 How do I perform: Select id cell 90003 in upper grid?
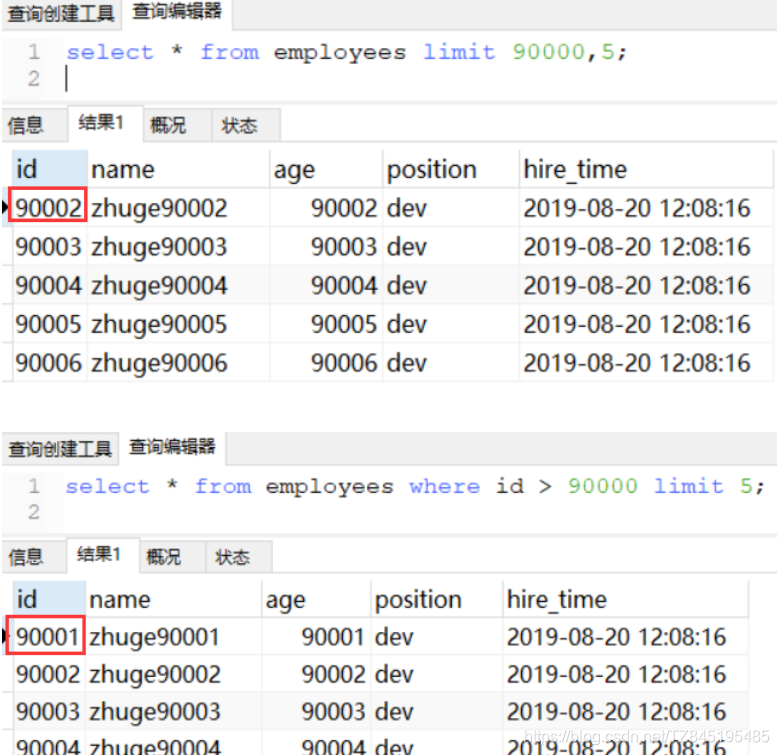tap(48, 246)
